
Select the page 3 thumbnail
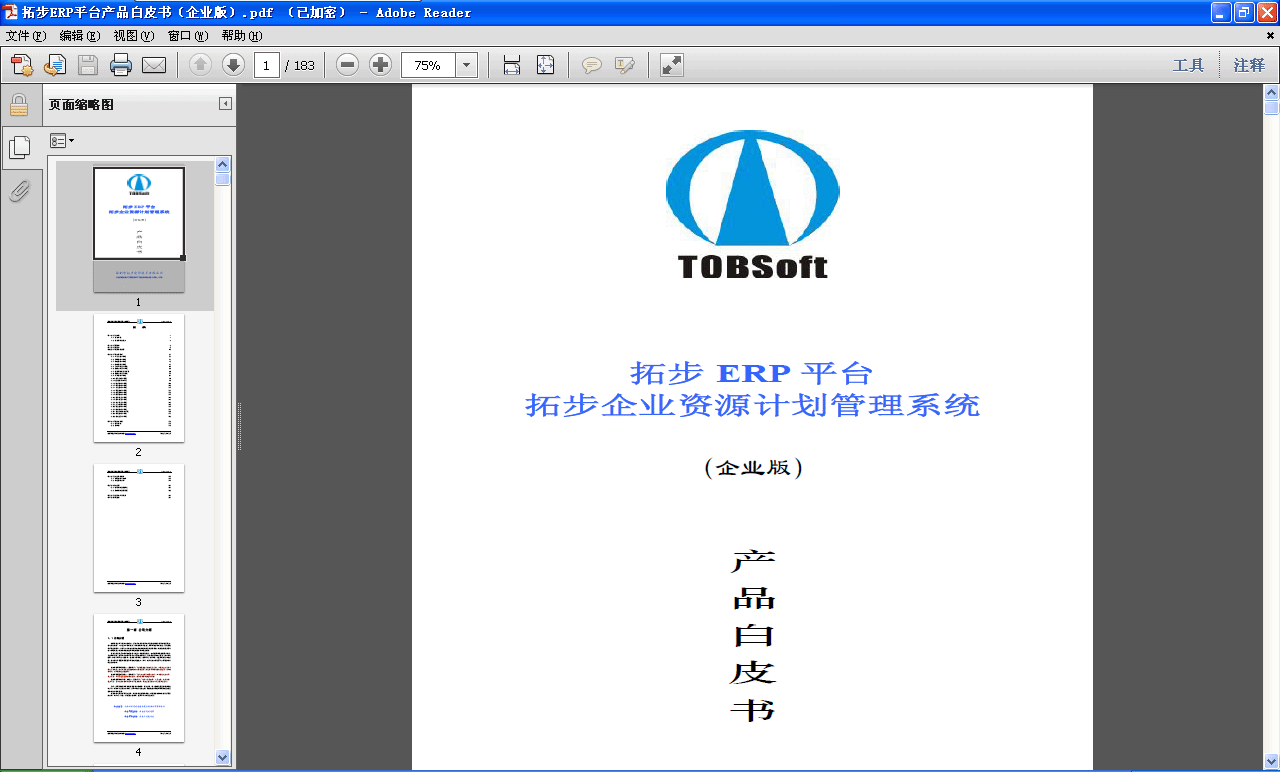coord(139,527)
